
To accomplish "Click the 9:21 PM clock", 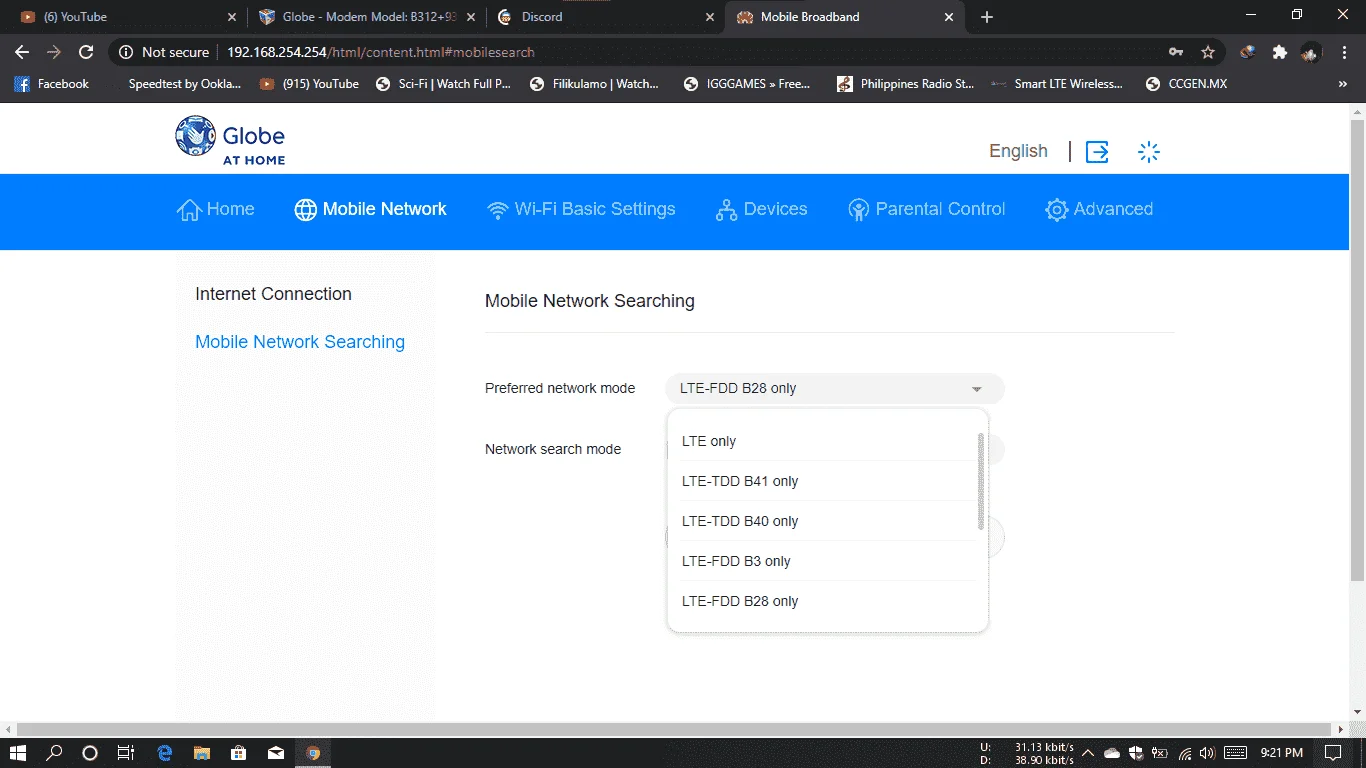I will [1282, 753].
